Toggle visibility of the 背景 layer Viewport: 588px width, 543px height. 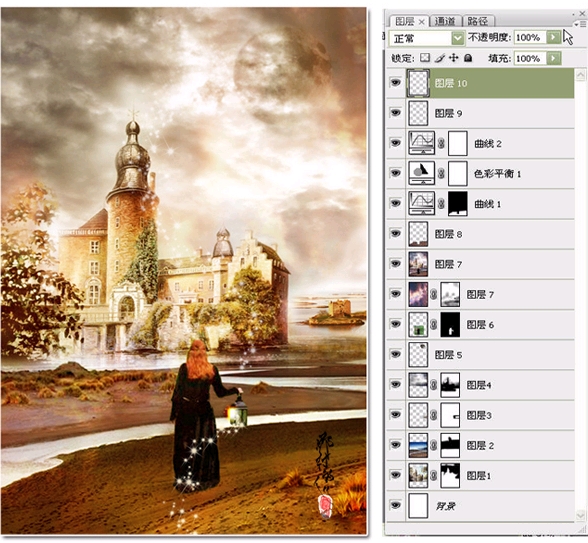tap(396, 506)
